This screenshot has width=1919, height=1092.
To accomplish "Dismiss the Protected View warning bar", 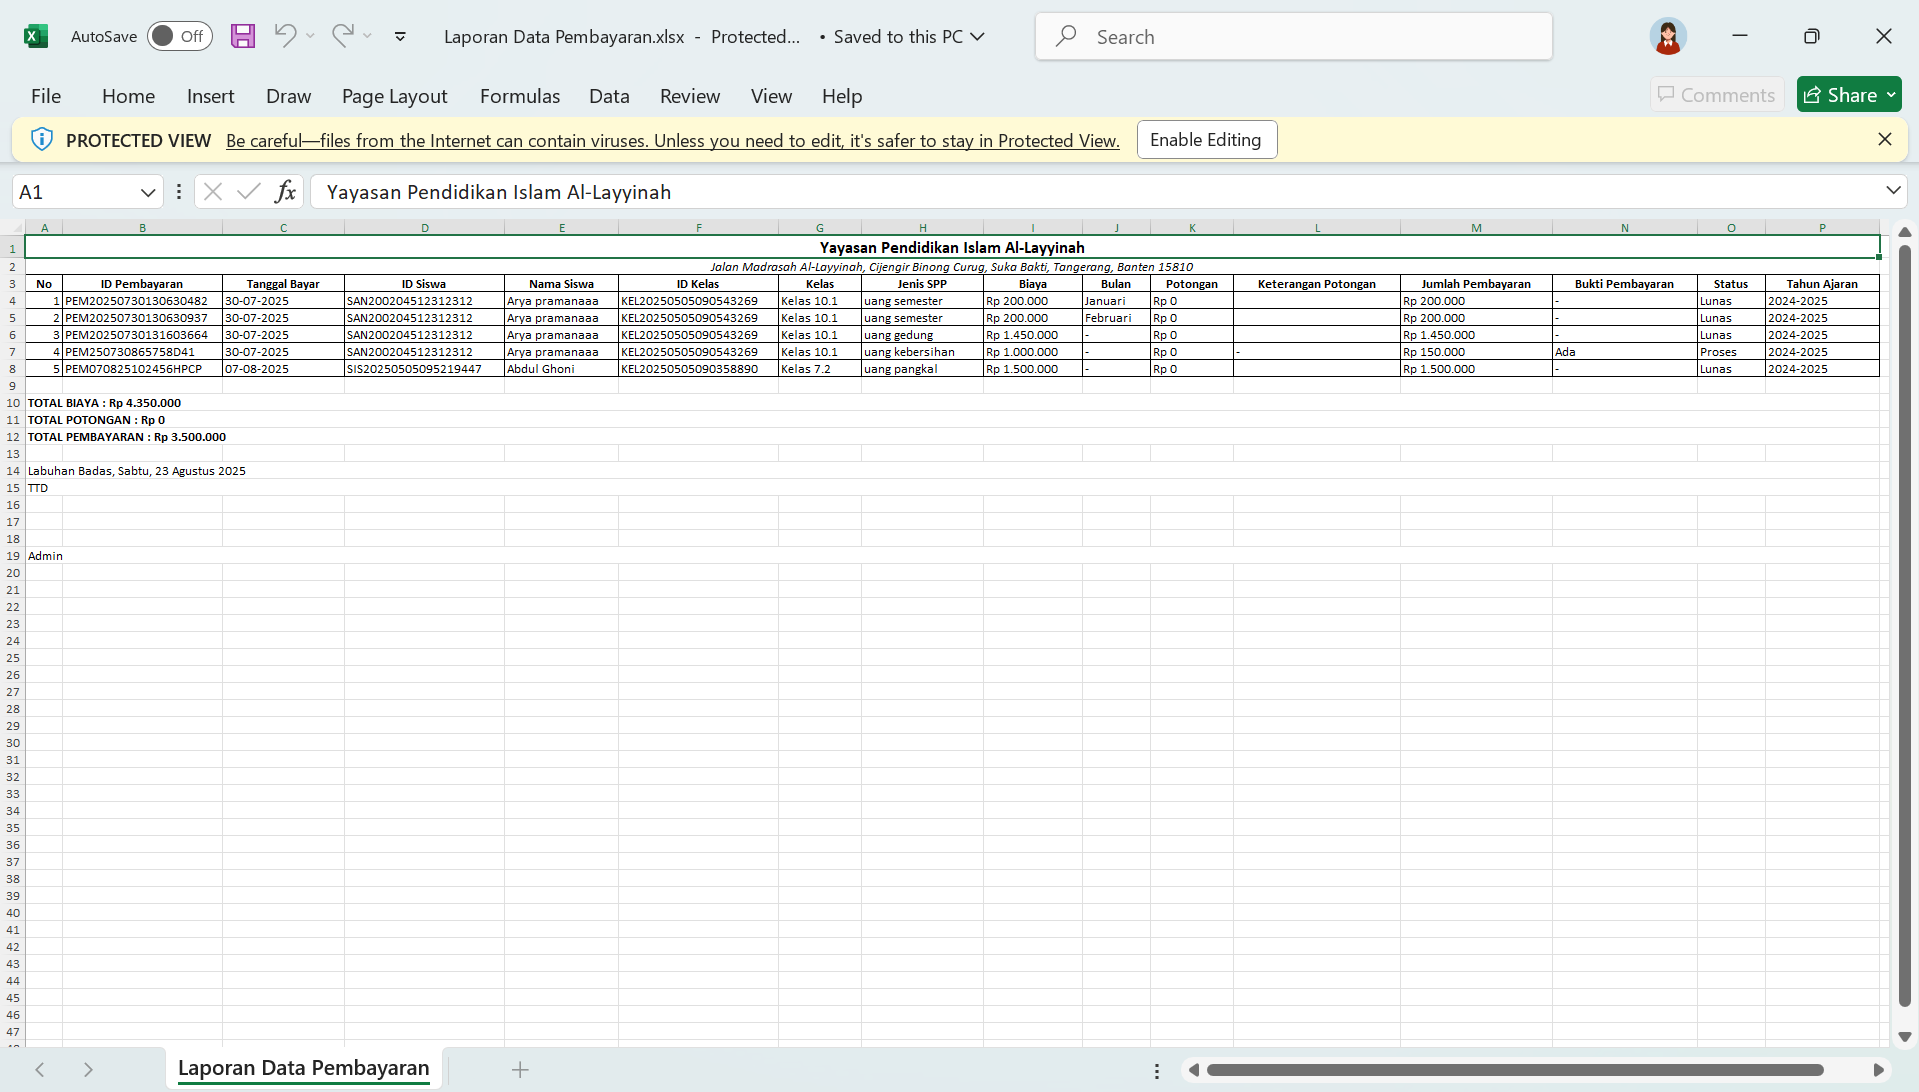I will 1885,139.
